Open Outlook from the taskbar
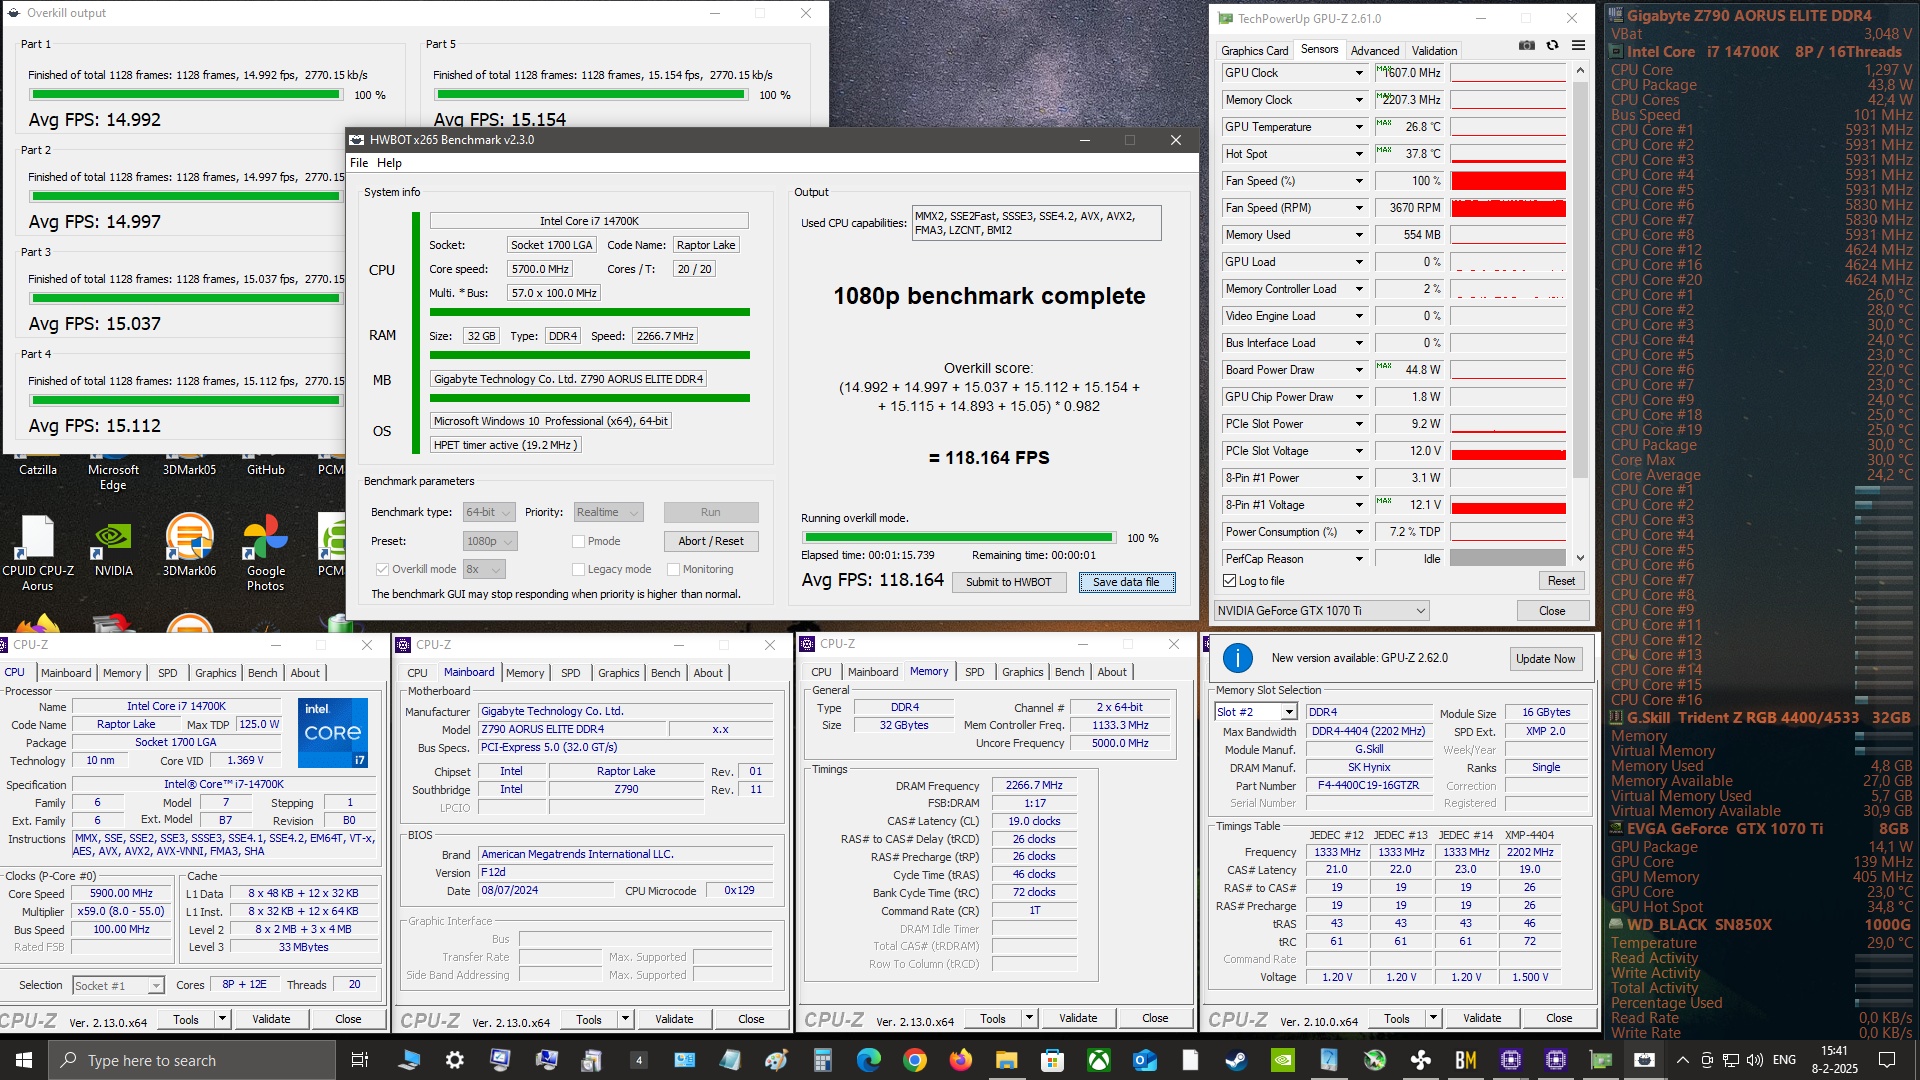Screen dimensions: 1920x1080 (1144, 1060)
